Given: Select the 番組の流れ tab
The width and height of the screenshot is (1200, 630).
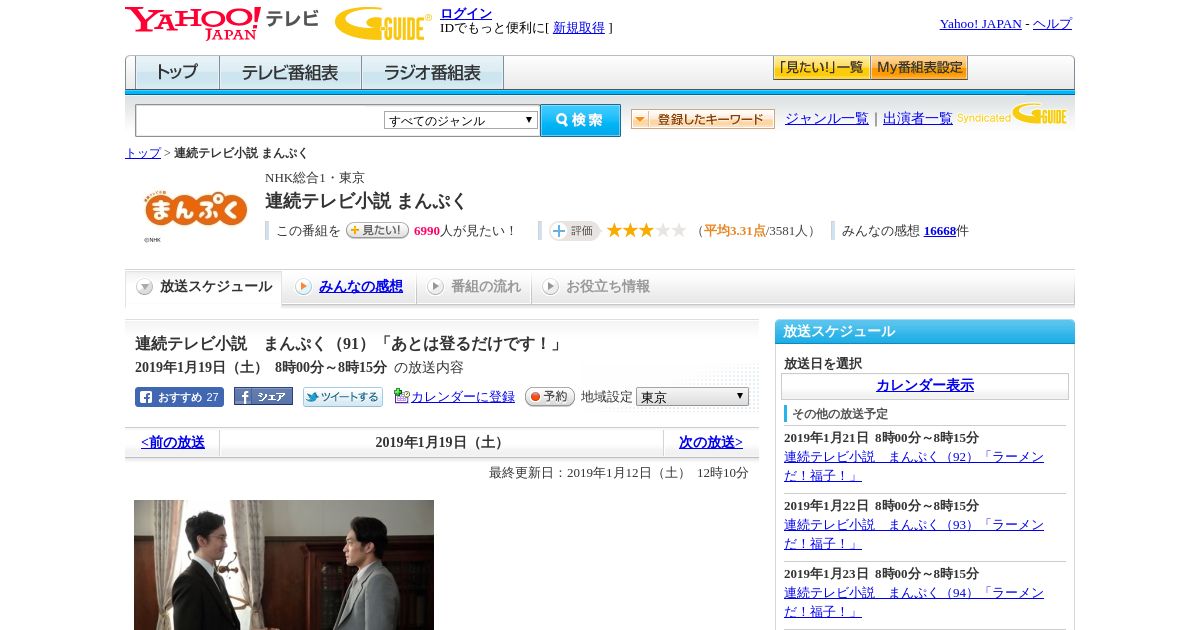Looking at the screenshot, I should pos(474,287).
